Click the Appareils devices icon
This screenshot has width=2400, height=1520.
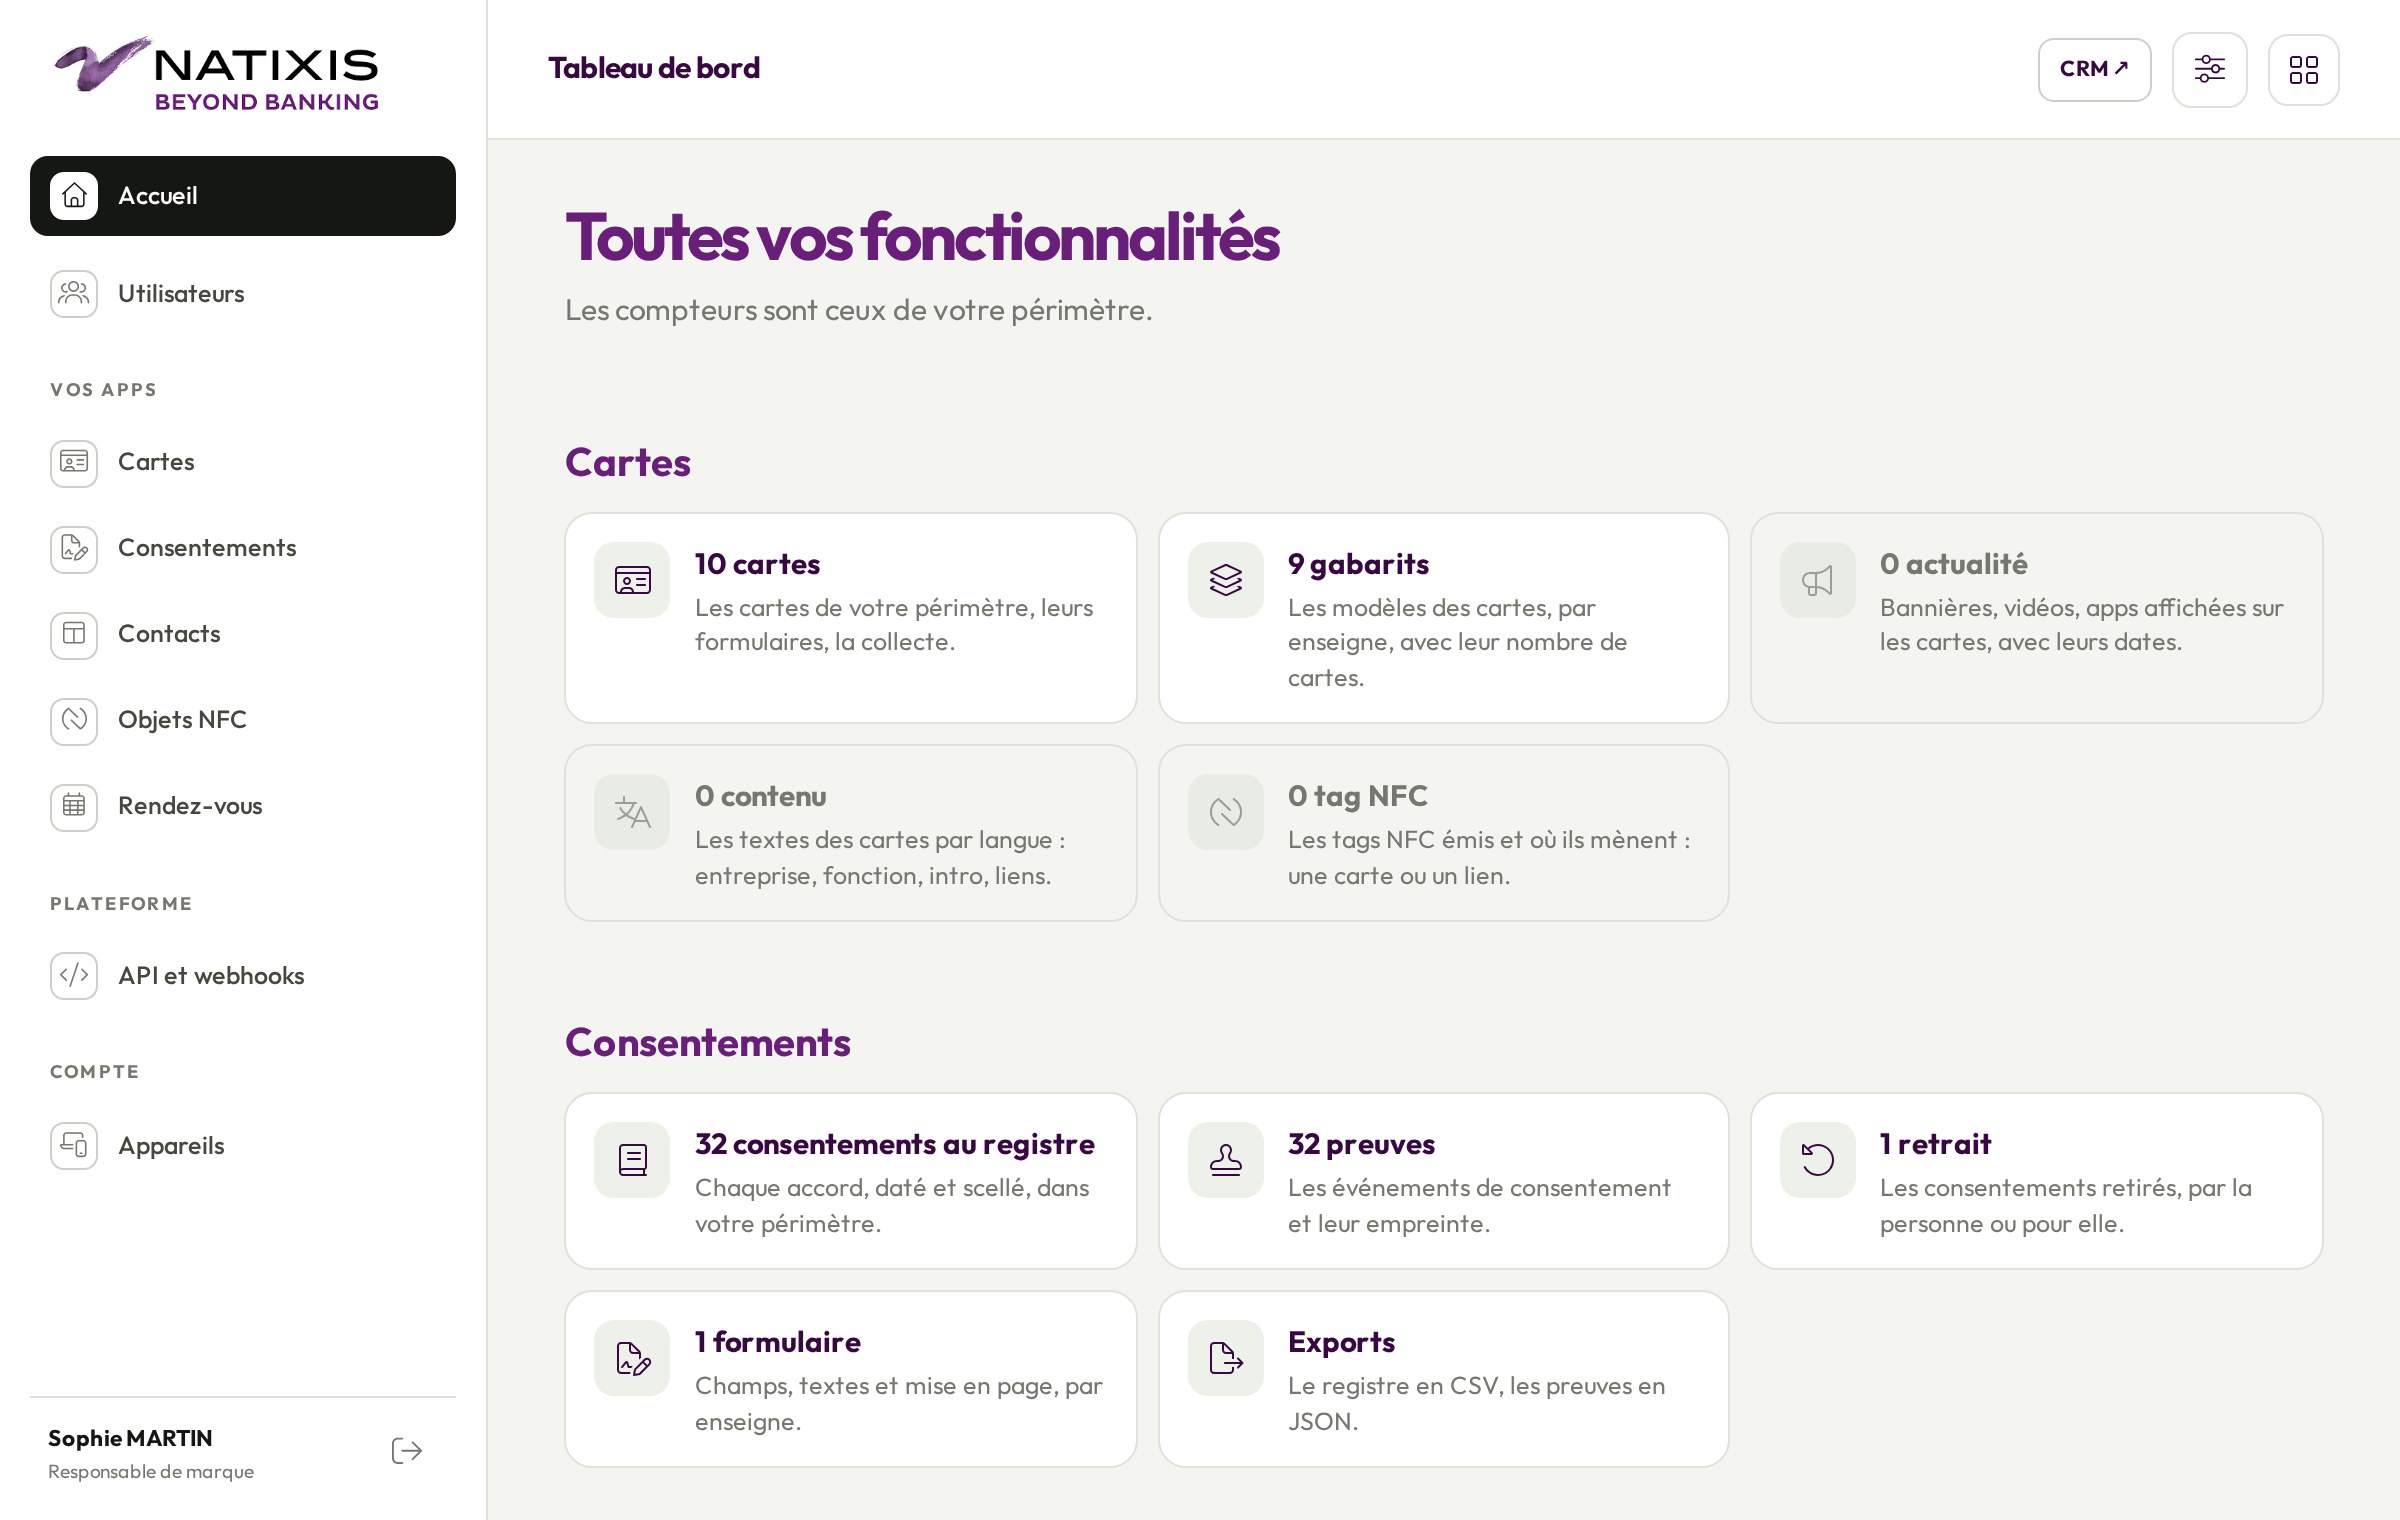tap(74, 1146)
